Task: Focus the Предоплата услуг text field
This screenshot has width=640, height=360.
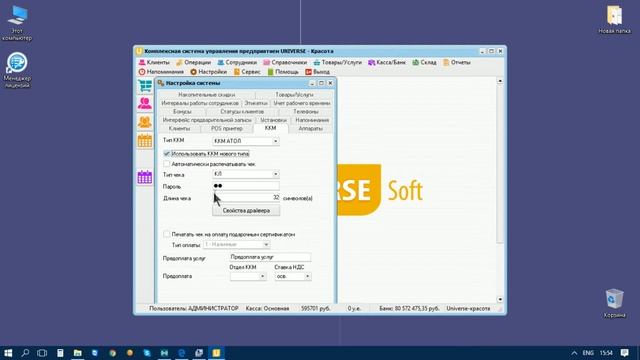Action: (270, 257)
